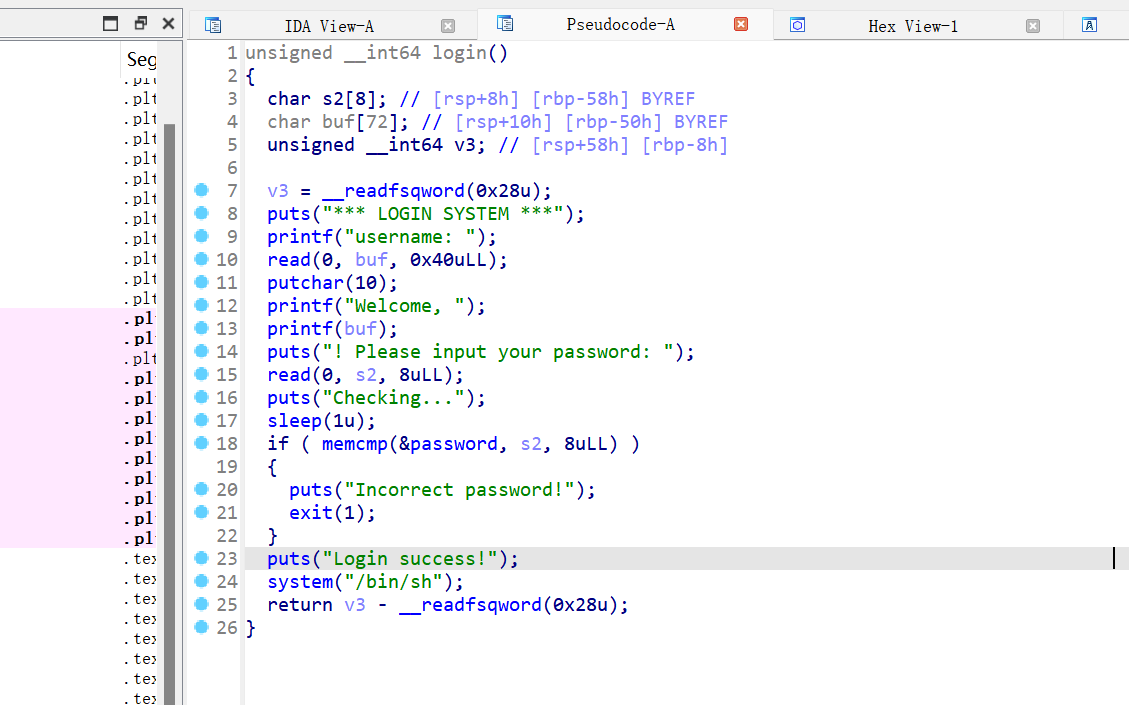This screenshot has width=1129, height=705.
Task: Click the left panel vertical scrollbar
Action: point(170,400)
